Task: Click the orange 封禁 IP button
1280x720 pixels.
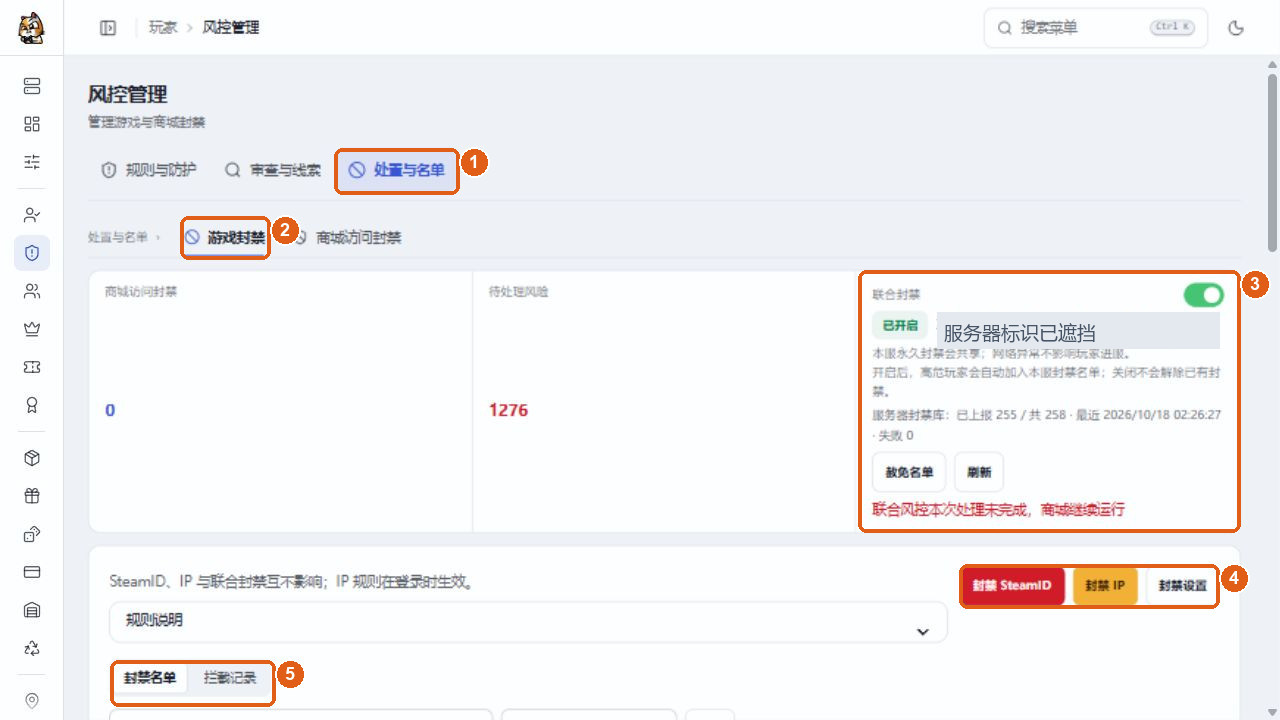Action: coord(1105,586)
